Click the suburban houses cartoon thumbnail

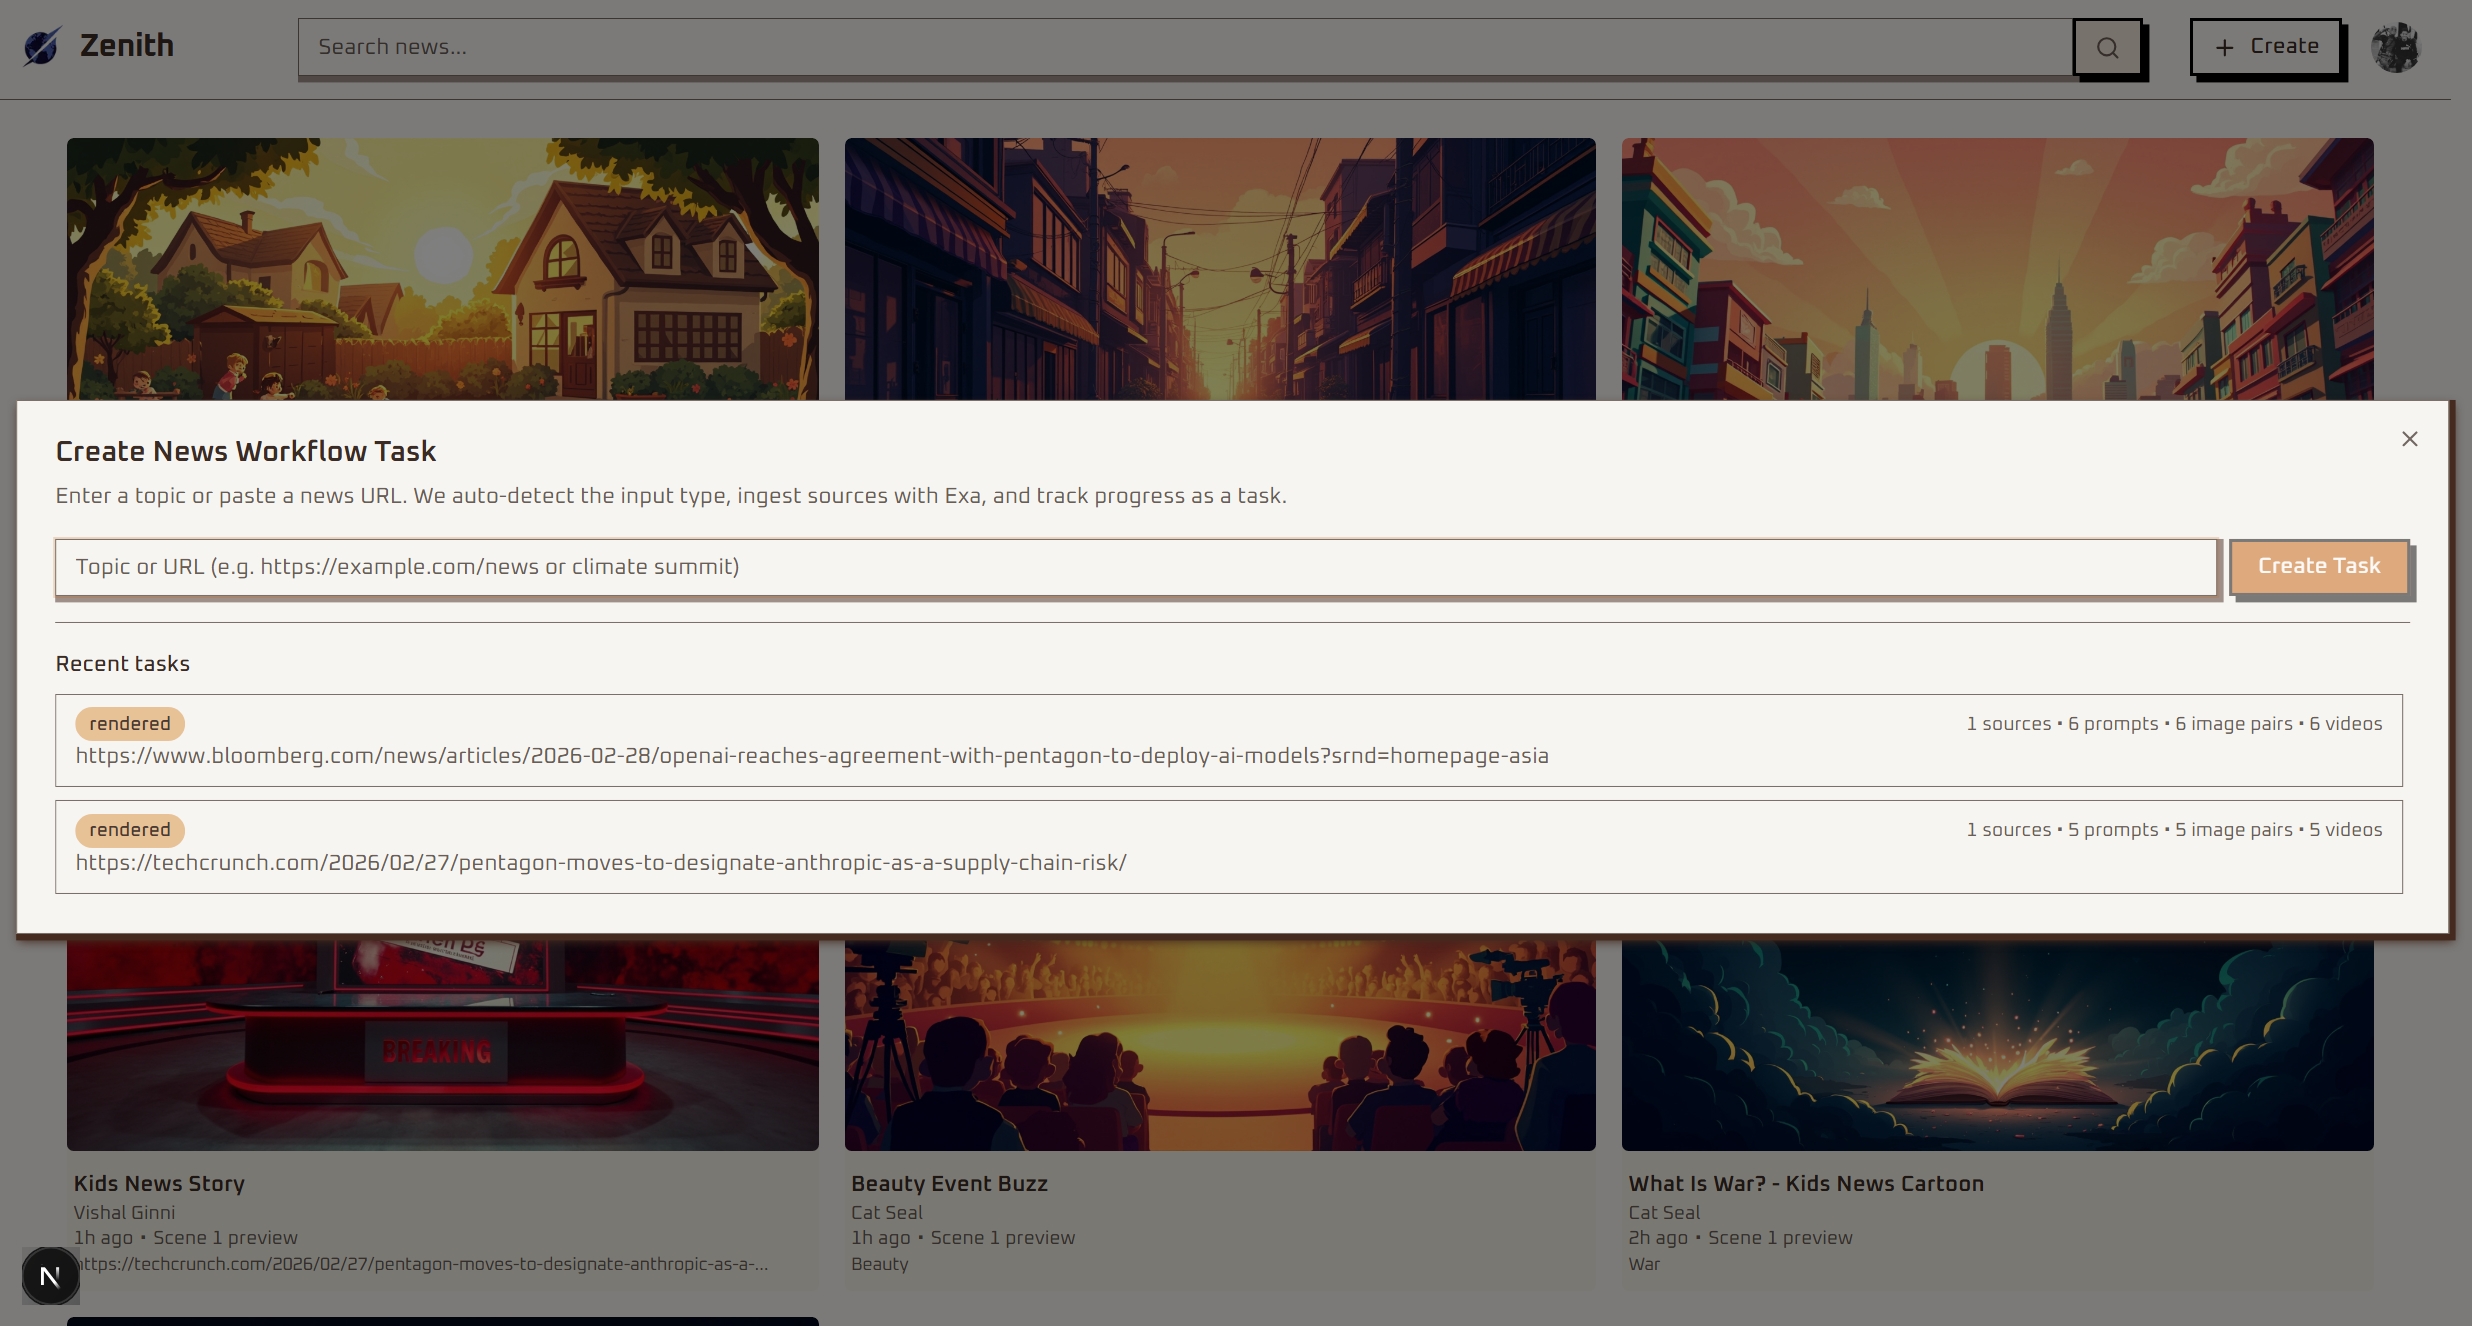tap(442, 269)
